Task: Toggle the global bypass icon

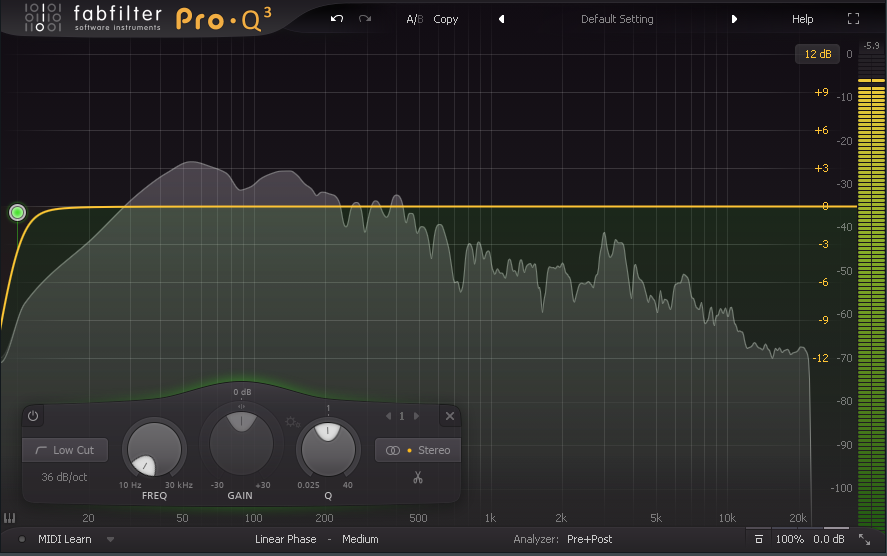Action: 759,539
